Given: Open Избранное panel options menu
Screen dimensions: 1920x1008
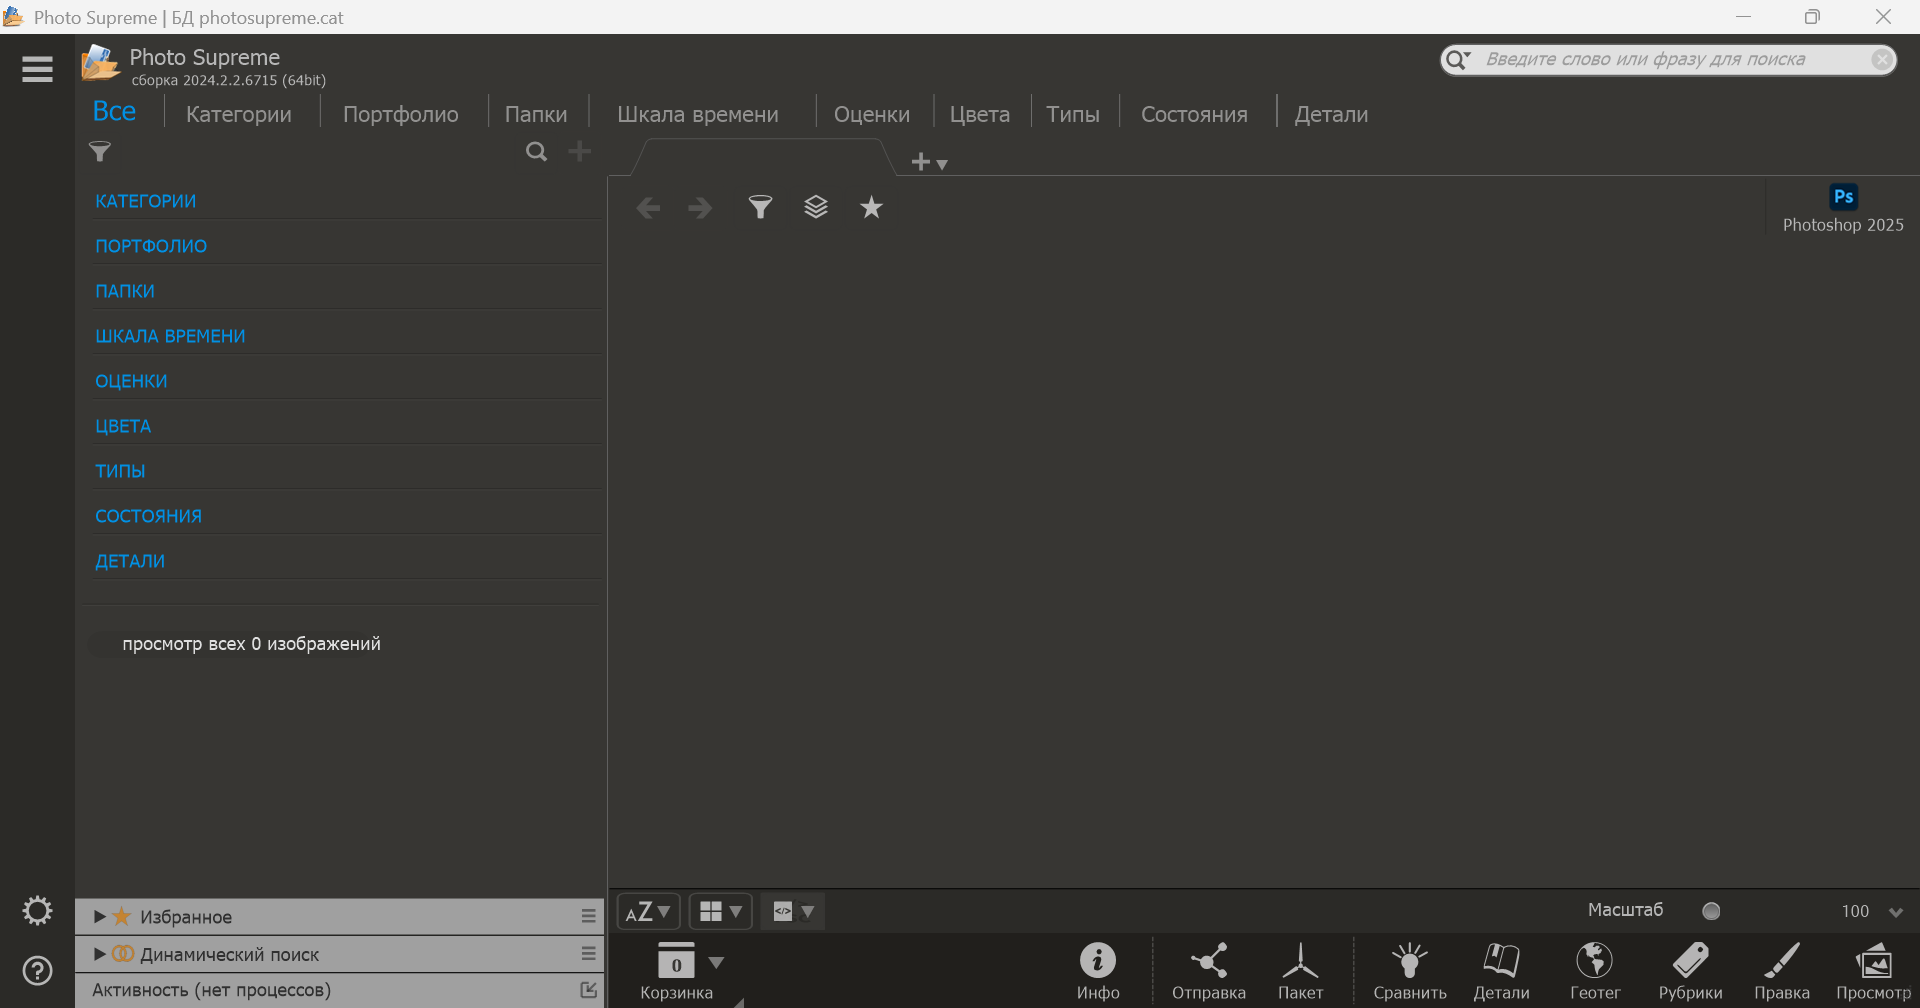Looking at the screenshot, I should tap(588, 916).
